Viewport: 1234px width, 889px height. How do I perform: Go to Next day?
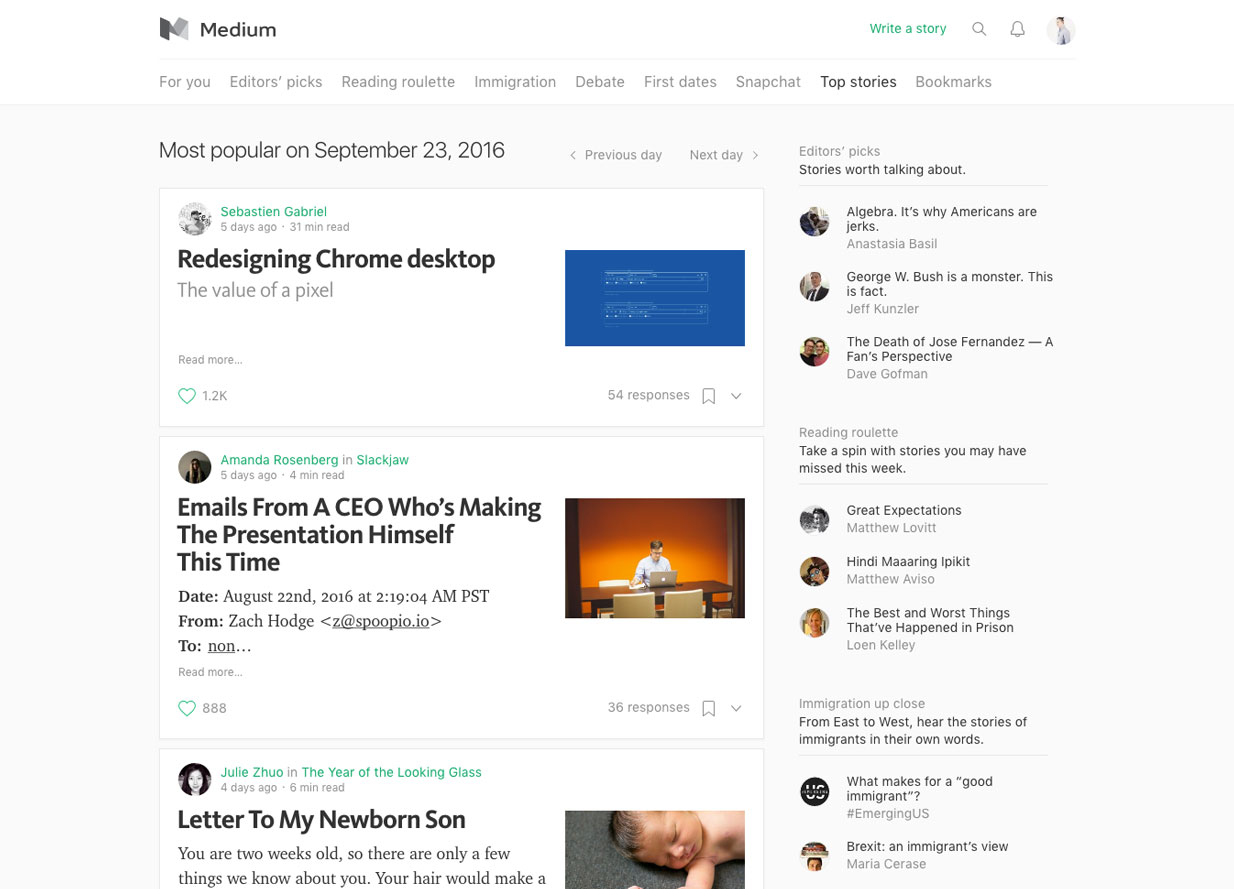click(724, 155)
